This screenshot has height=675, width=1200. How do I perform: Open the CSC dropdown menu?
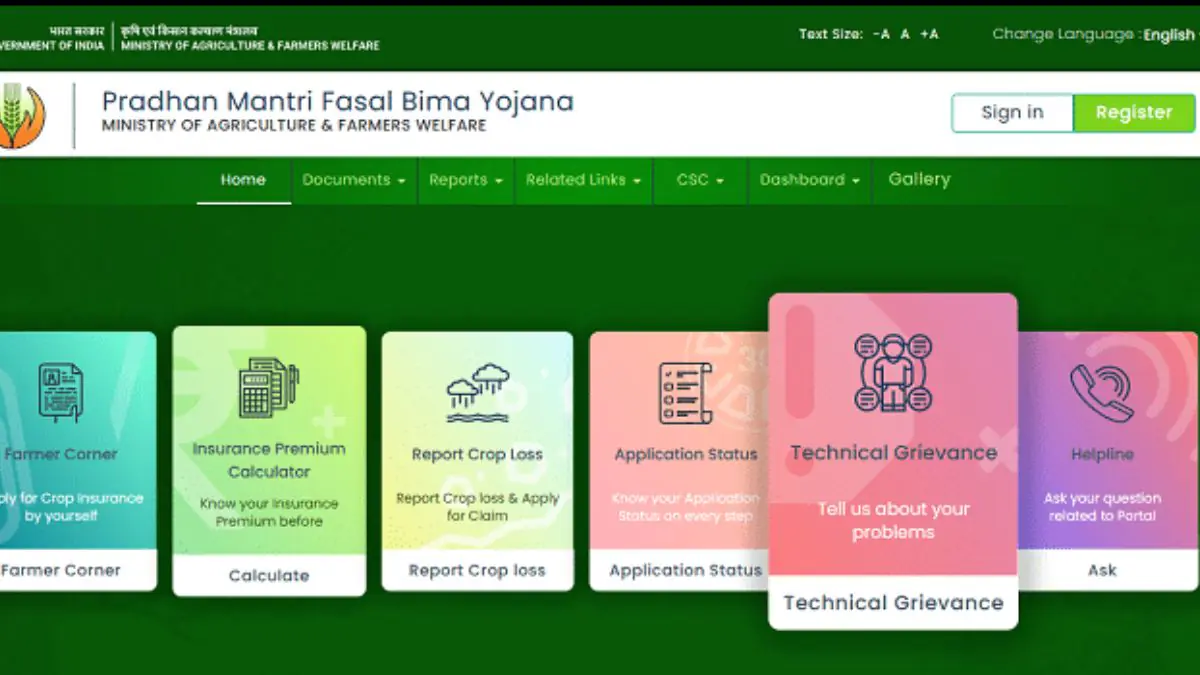pos(698,180)
